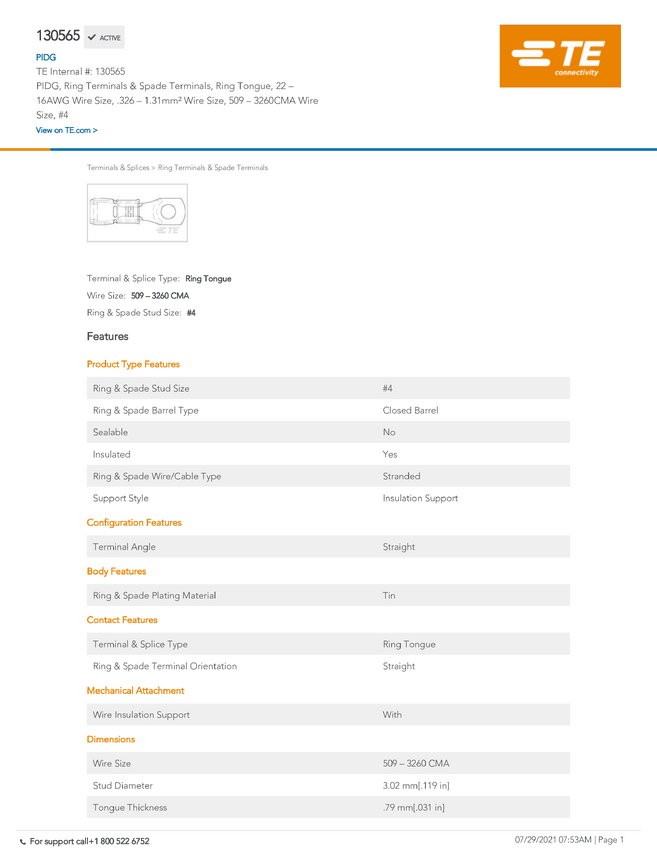The height and width of the screenshot is (850, 657).
Task: Open Ring Terminals & Spade Terminals breadcrumb
Action: coord(212,168)
